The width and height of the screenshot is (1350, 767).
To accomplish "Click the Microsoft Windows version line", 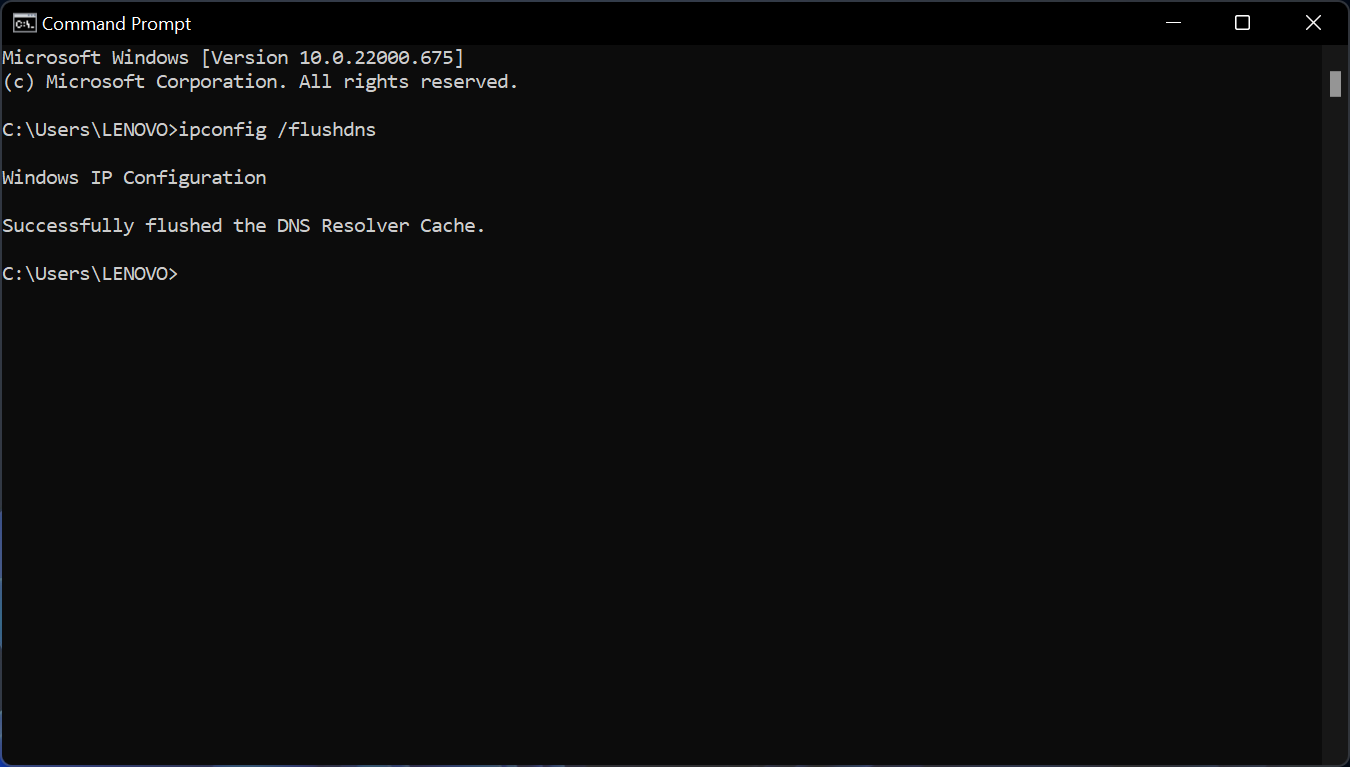I will [x=233, y=58].
